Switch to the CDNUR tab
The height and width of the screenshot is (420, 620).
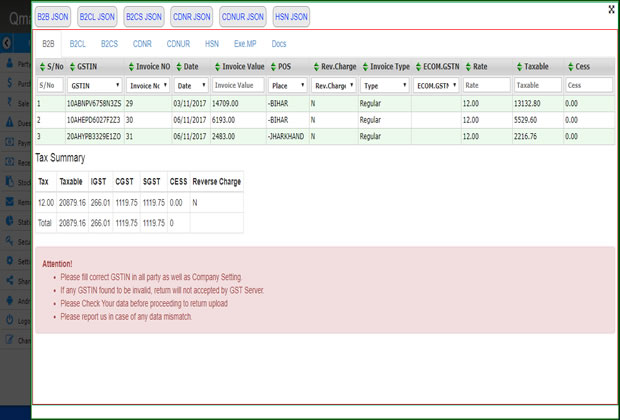click(x=178, y=44)
